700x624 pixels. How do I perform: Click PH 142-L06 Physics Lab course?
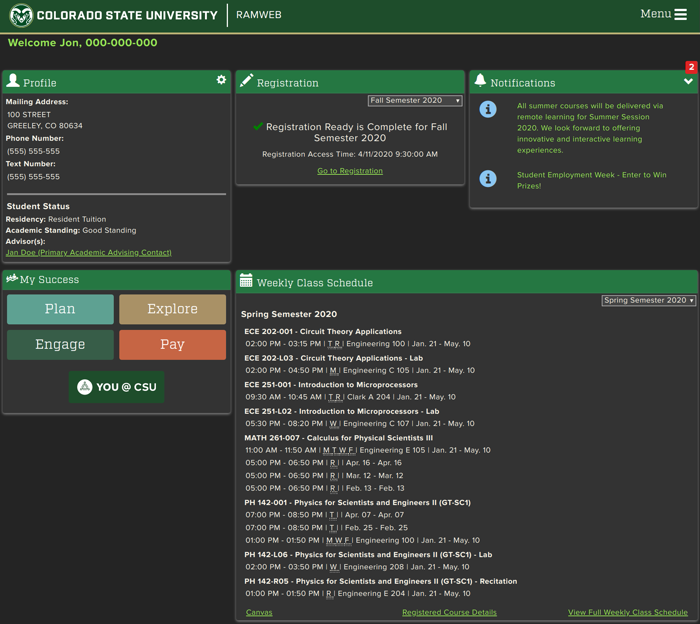[368, 555]
